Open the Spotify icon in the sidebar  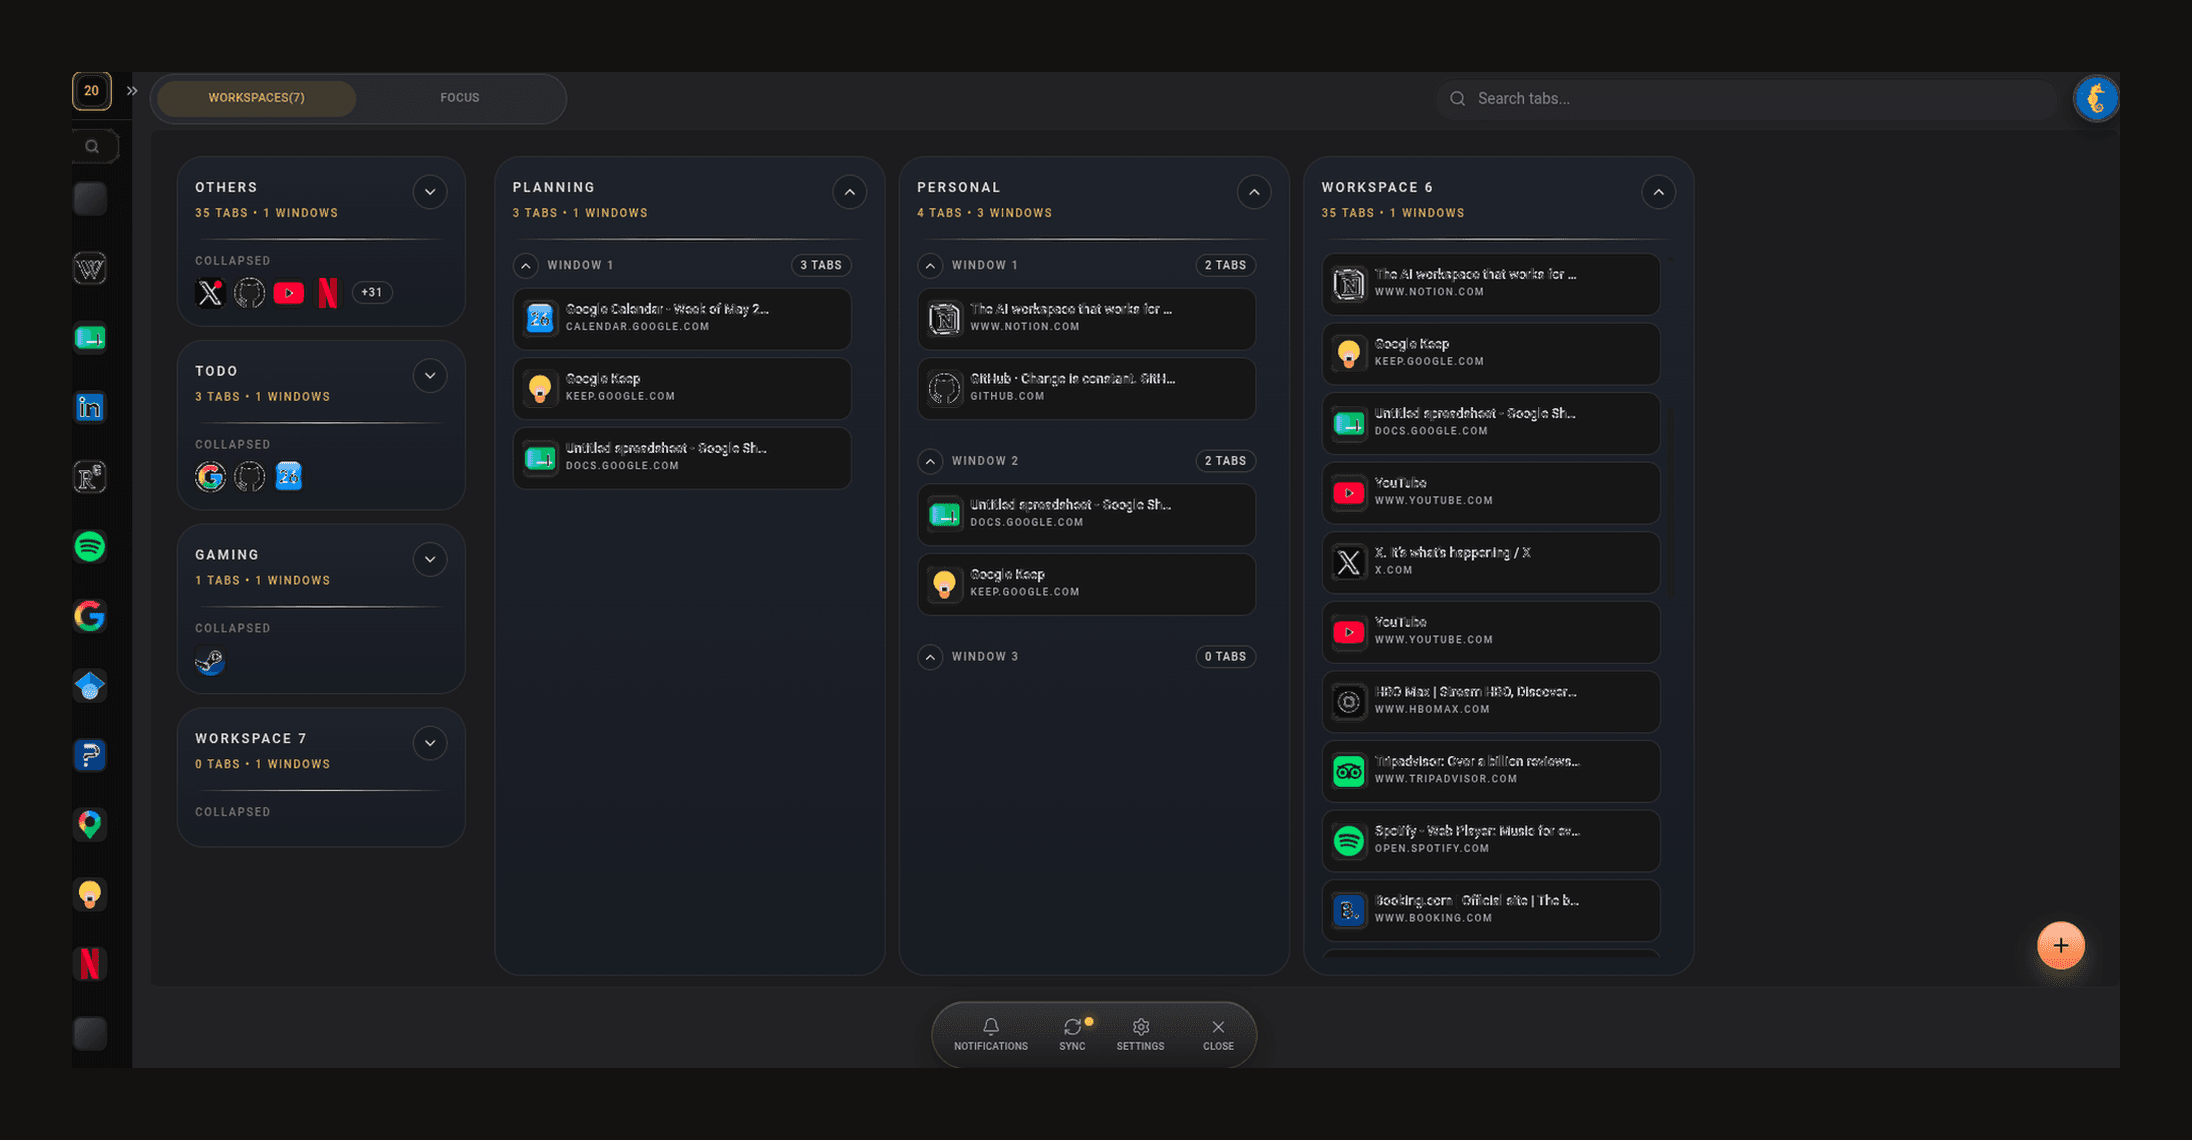[90, 546]
